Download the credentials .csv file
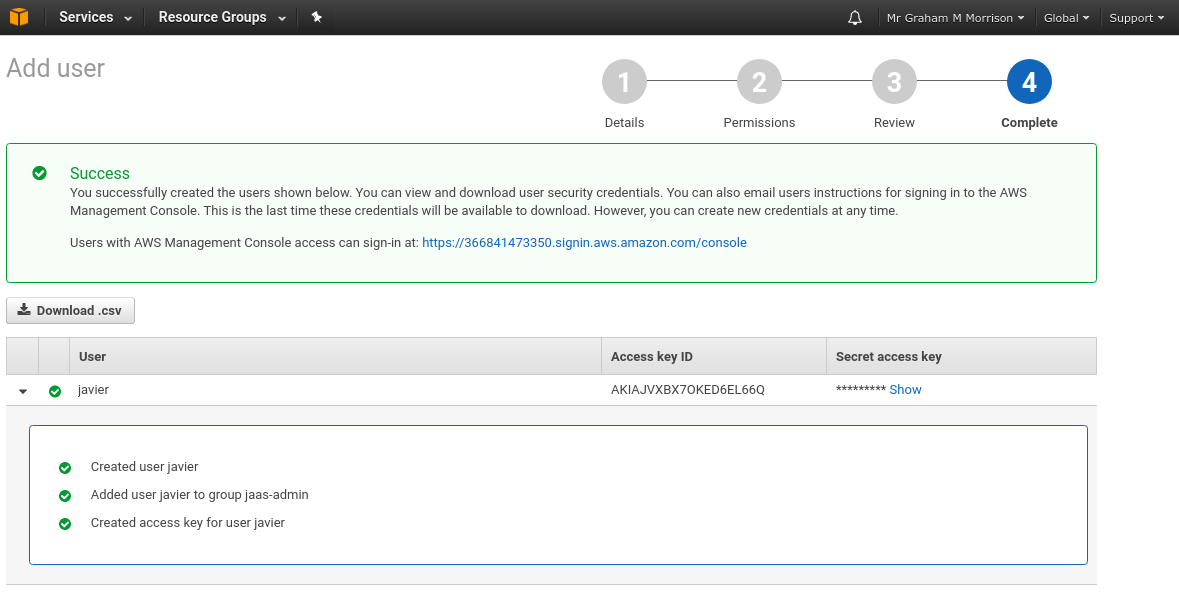Screen dimensions: 1179x602 coord(71,310)
